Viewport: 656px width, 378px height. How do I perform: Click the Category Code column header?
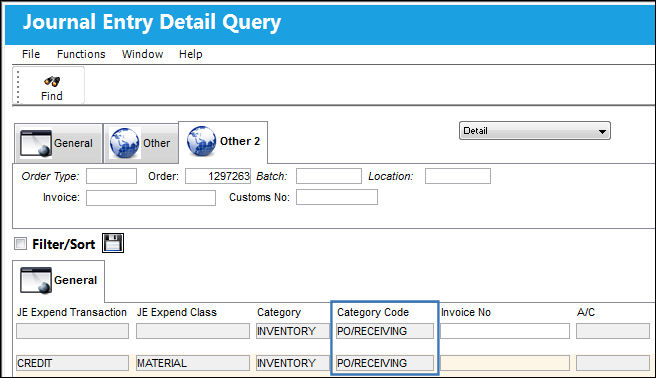point(373,312)
